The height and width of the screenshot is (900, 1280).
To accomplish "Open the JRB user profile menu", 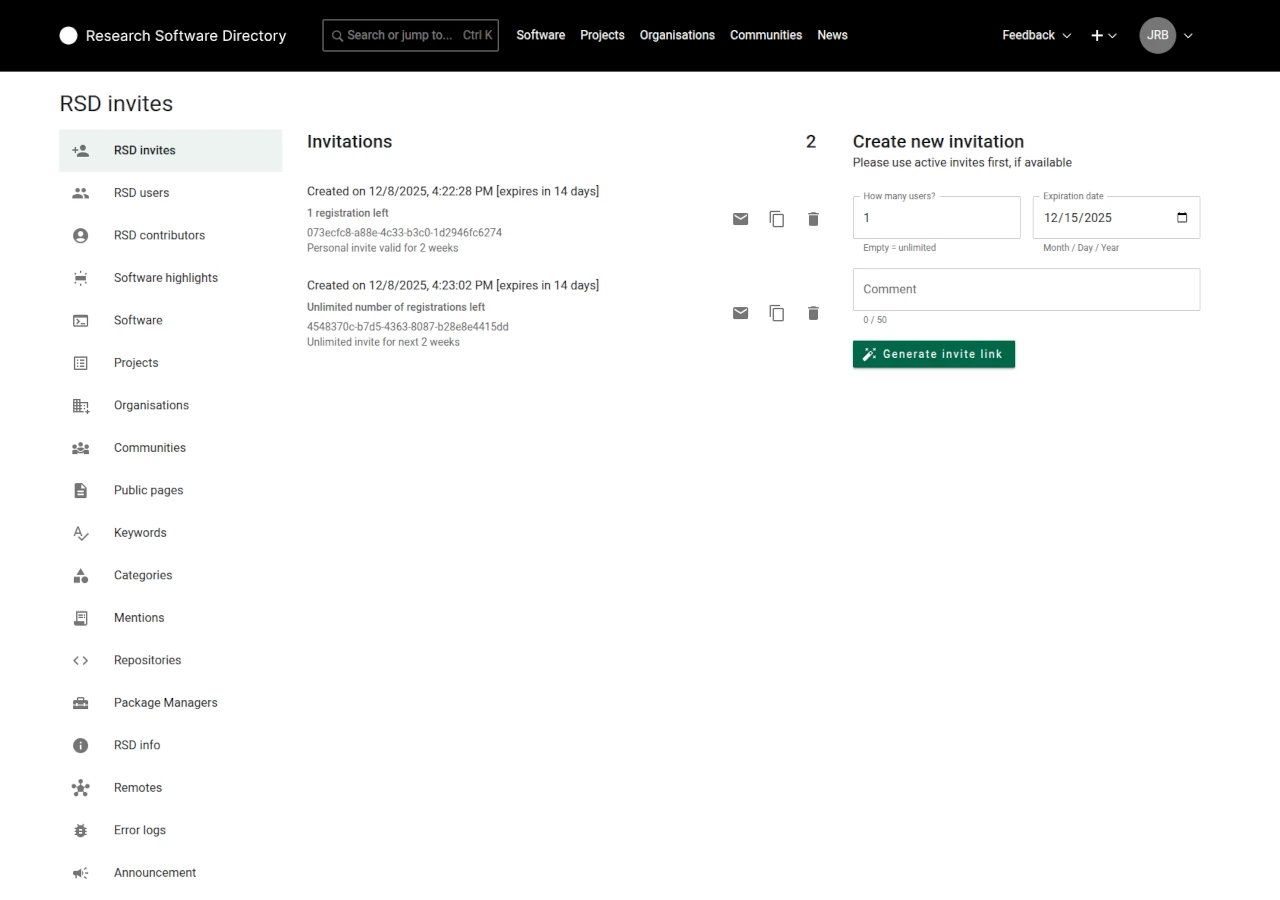I will click(1166, 35).
